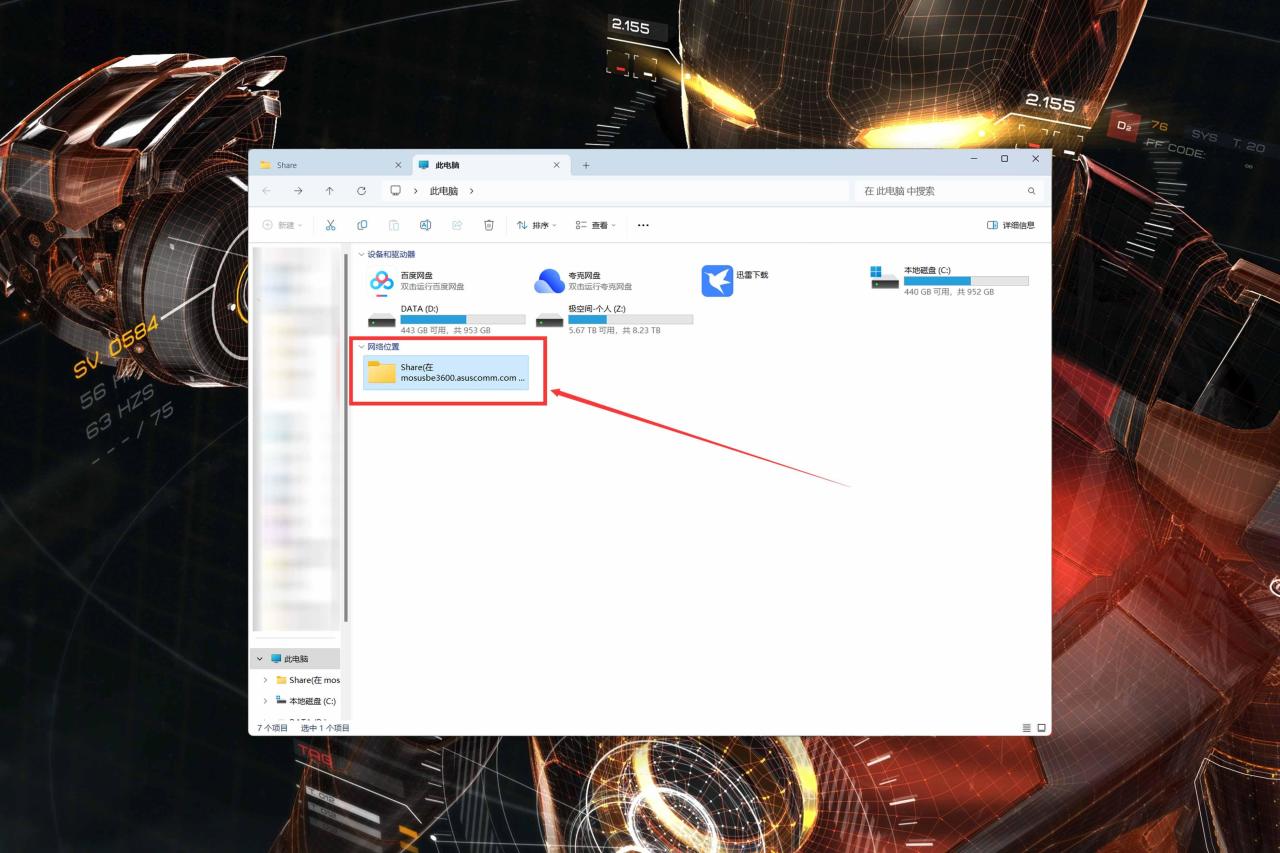Switch to the Share tab

(x=330, y=165)
